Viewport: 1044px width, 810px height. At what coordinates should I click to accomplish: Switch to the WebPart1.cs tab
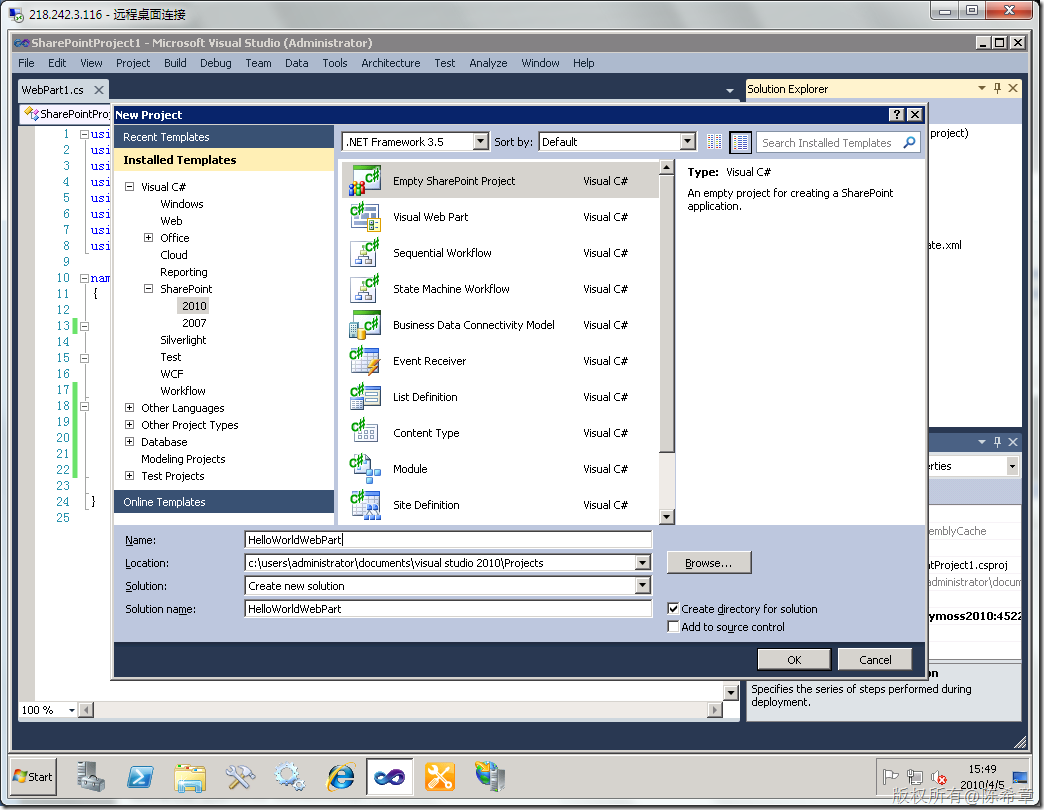tap(53, 90)
